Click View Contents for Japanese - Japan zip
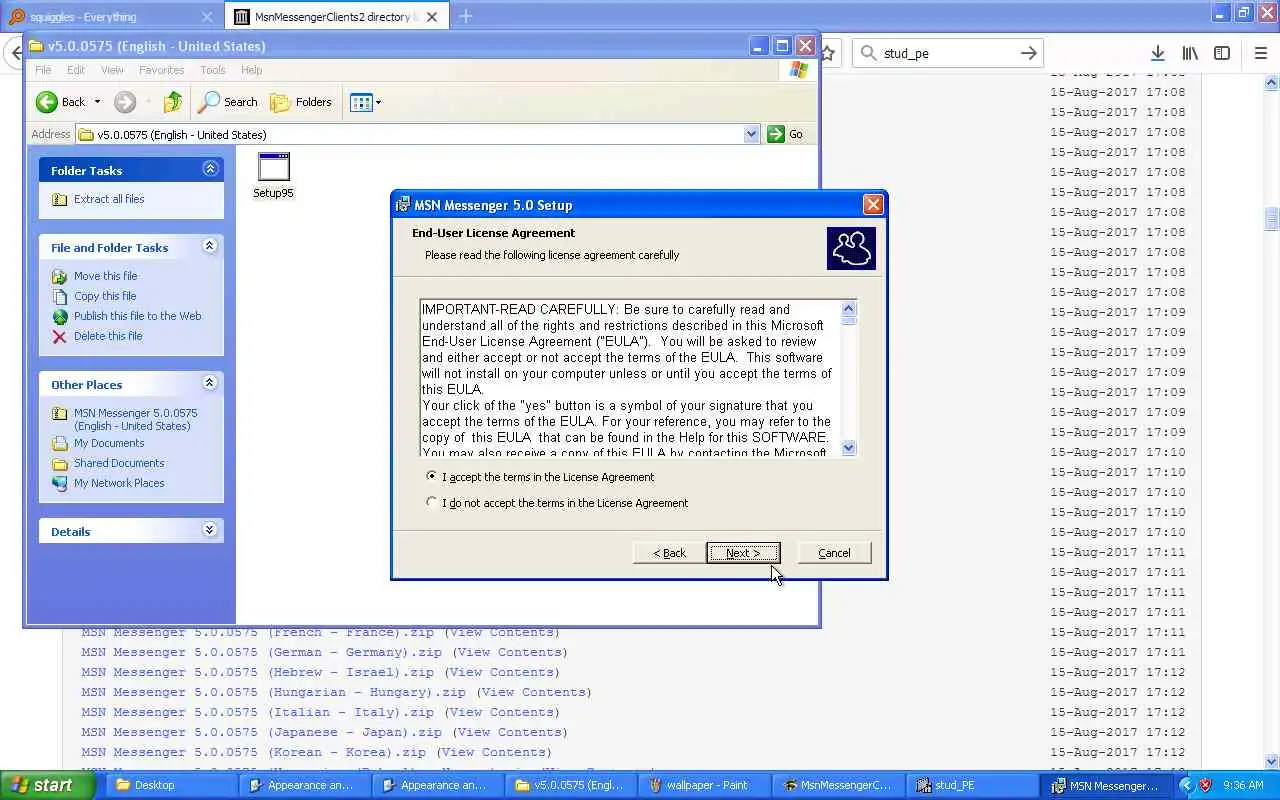 [x=509, y=732]
